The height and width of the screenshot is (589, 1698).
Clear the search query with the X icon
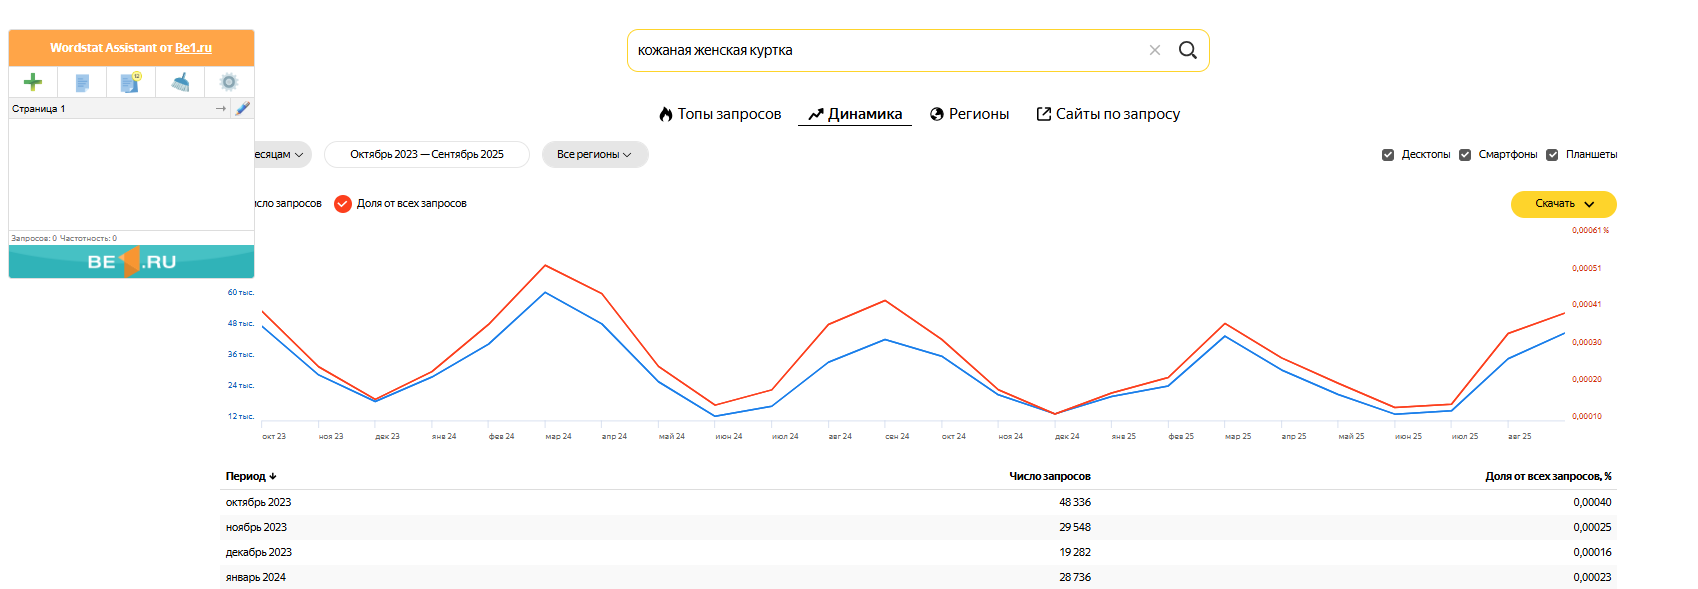coord(1155,50)
